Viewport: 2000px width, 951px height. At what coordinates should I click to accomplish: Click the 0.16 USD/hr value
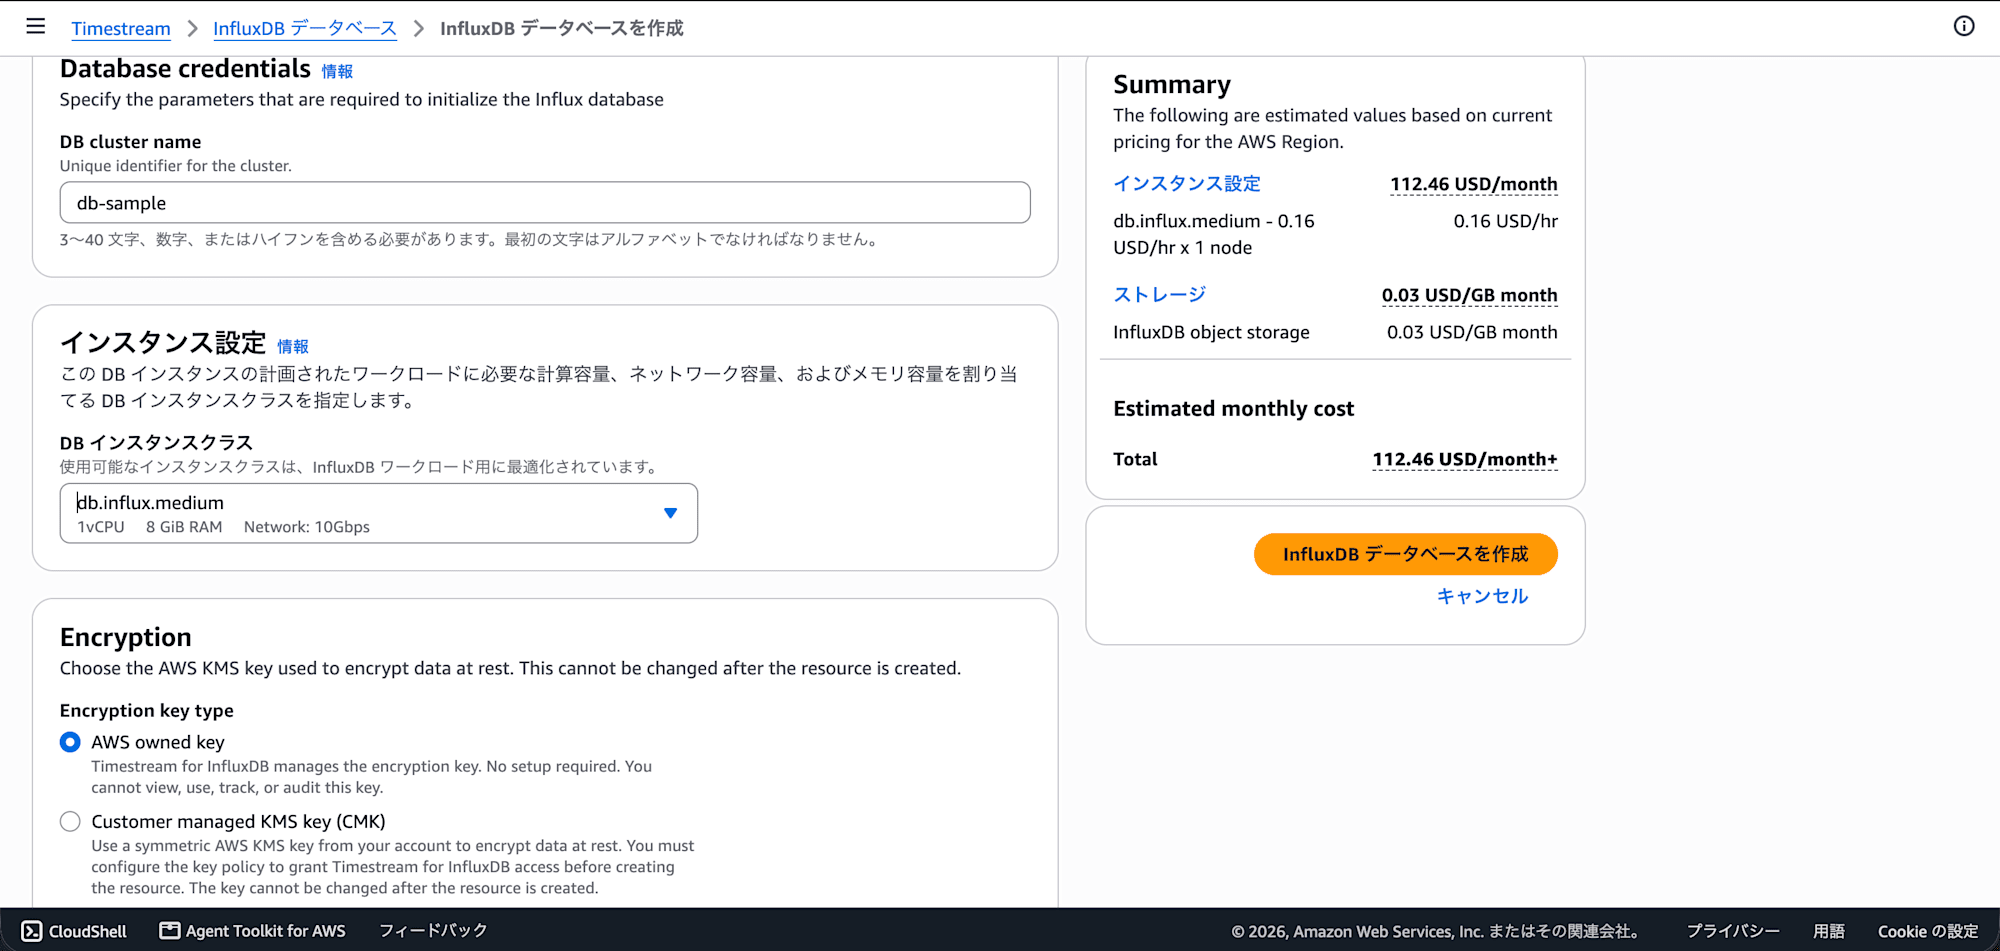tap(1505, 221)
